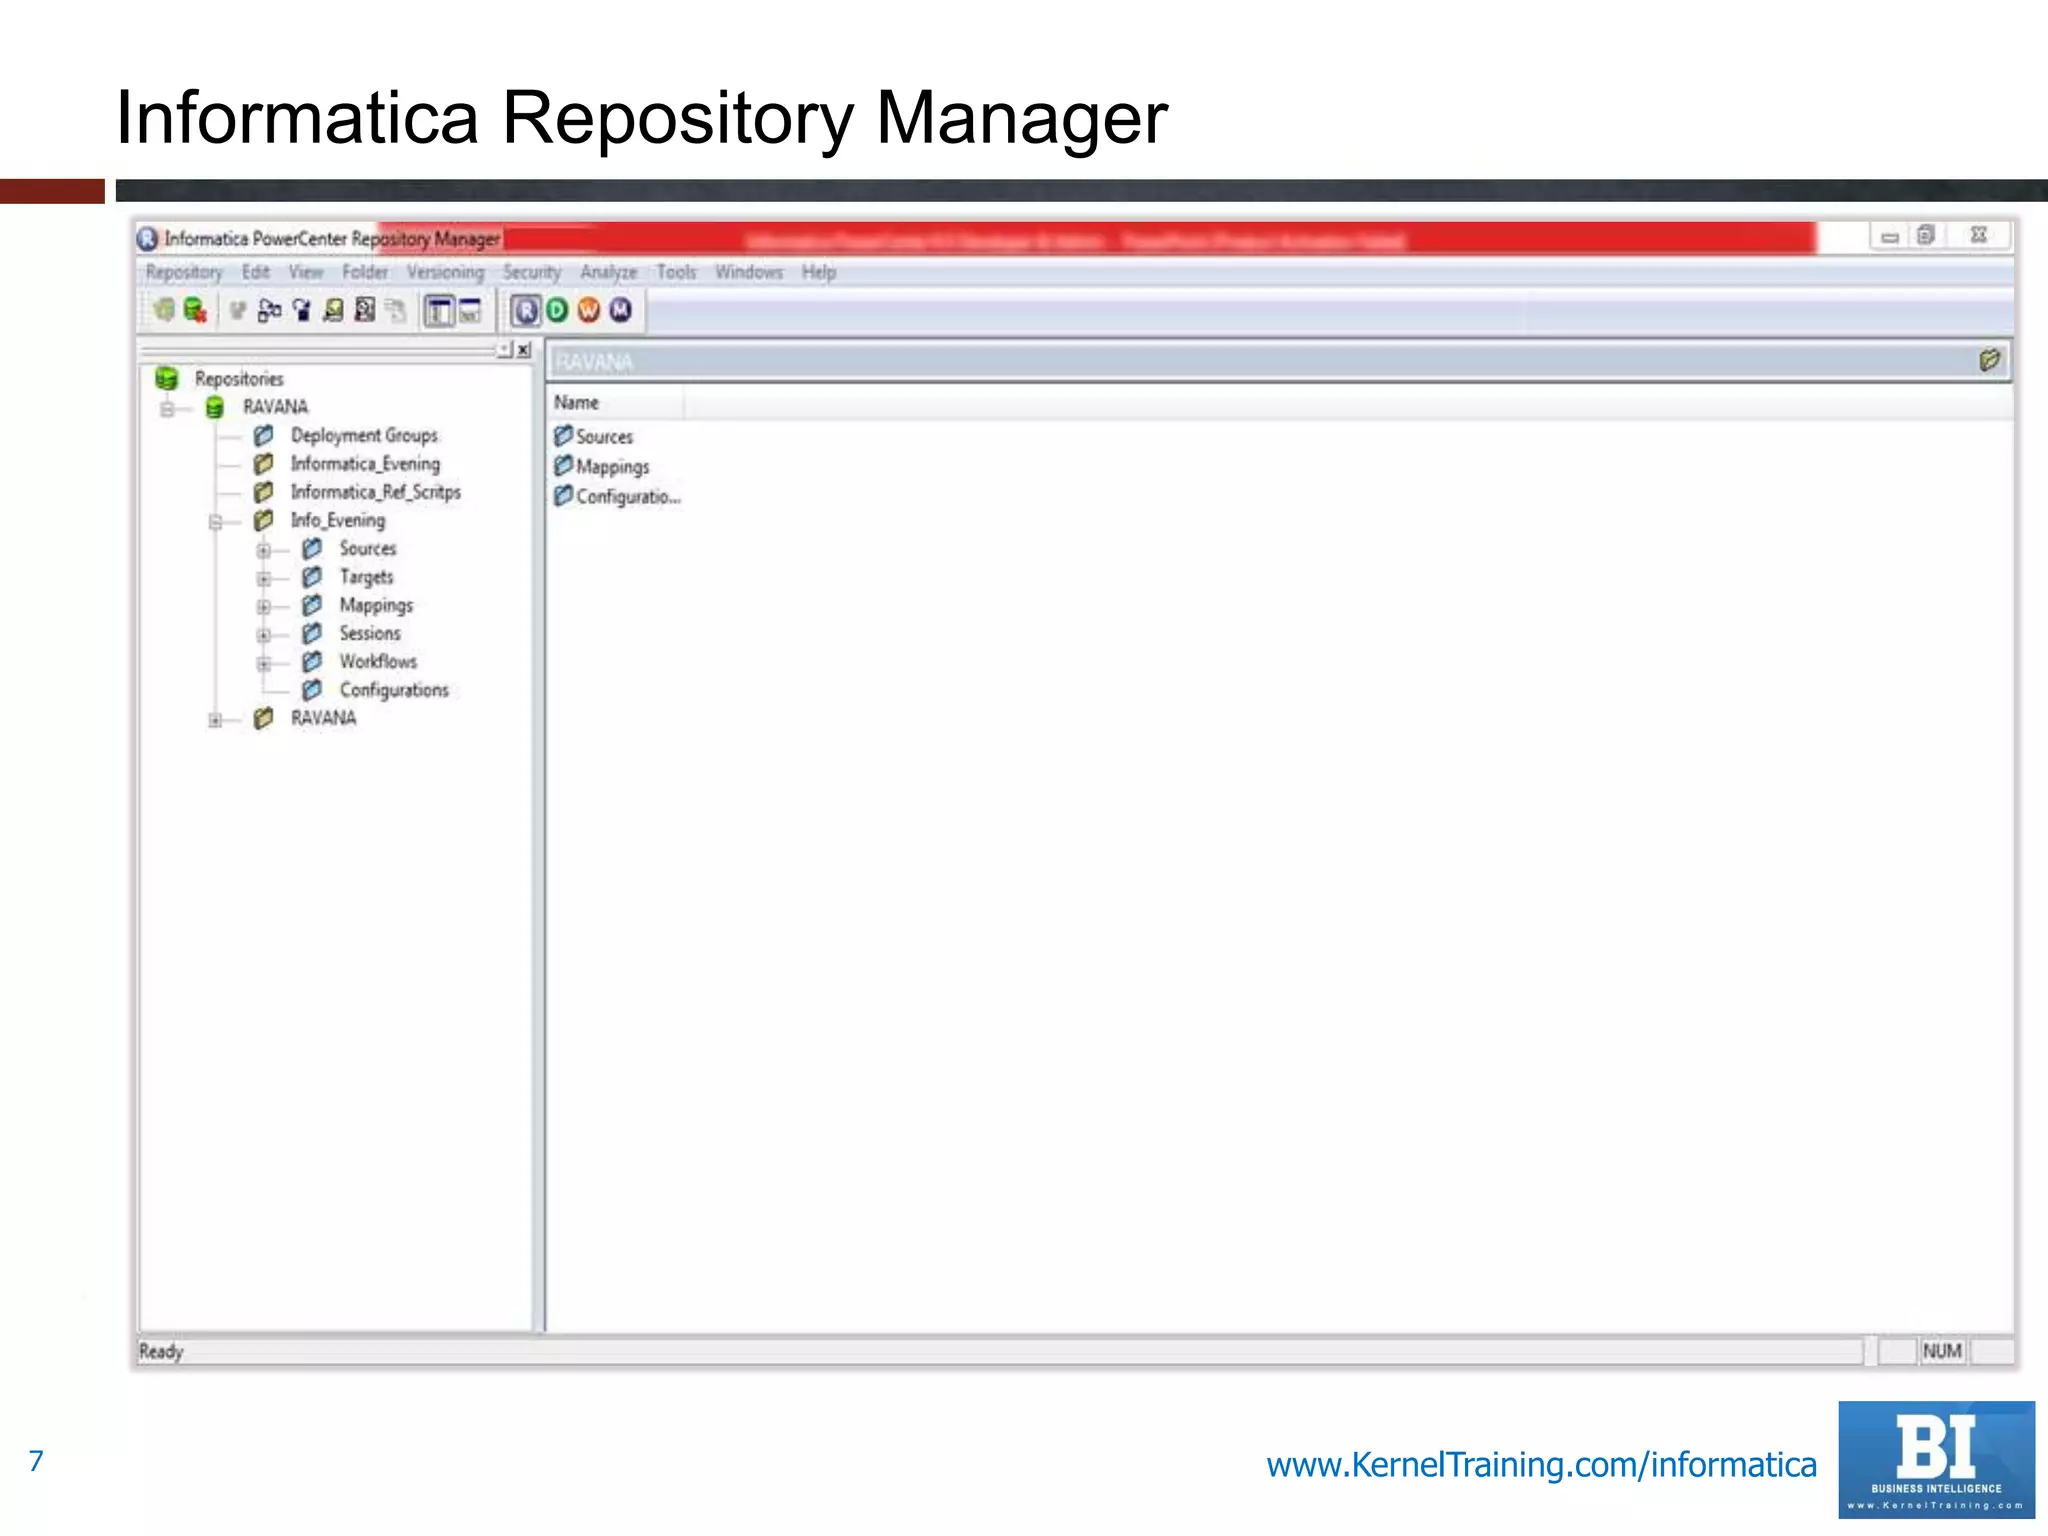Open the Windows menu
2048x1536 pixels.
(x=749, y=272)
